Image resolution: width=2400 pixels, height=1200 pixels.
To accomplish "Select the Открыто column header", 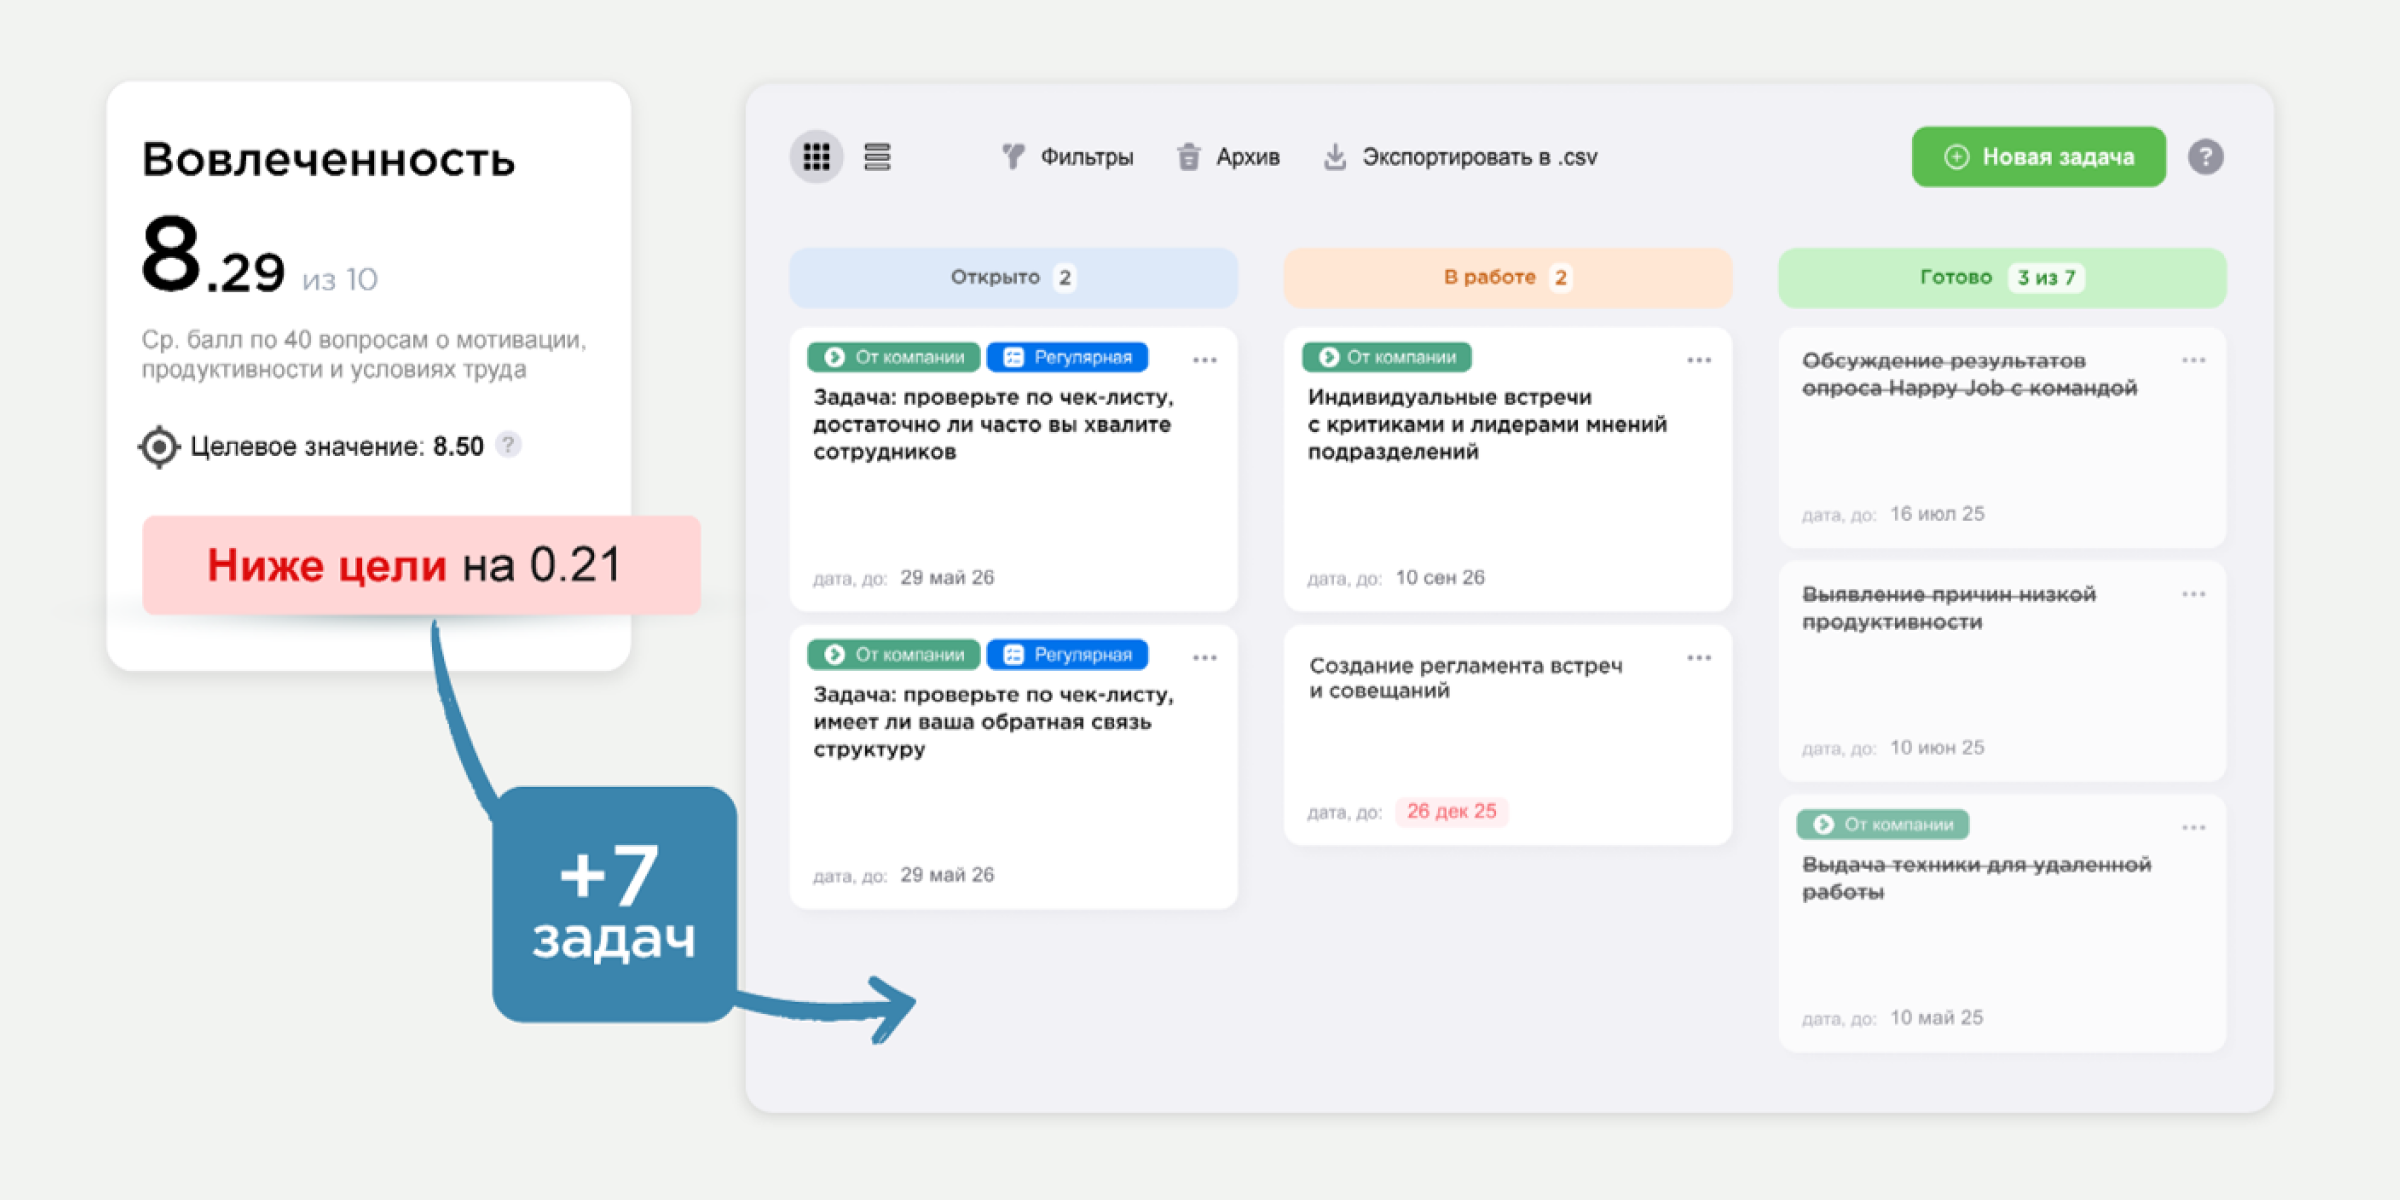I will coord(1013,277).
